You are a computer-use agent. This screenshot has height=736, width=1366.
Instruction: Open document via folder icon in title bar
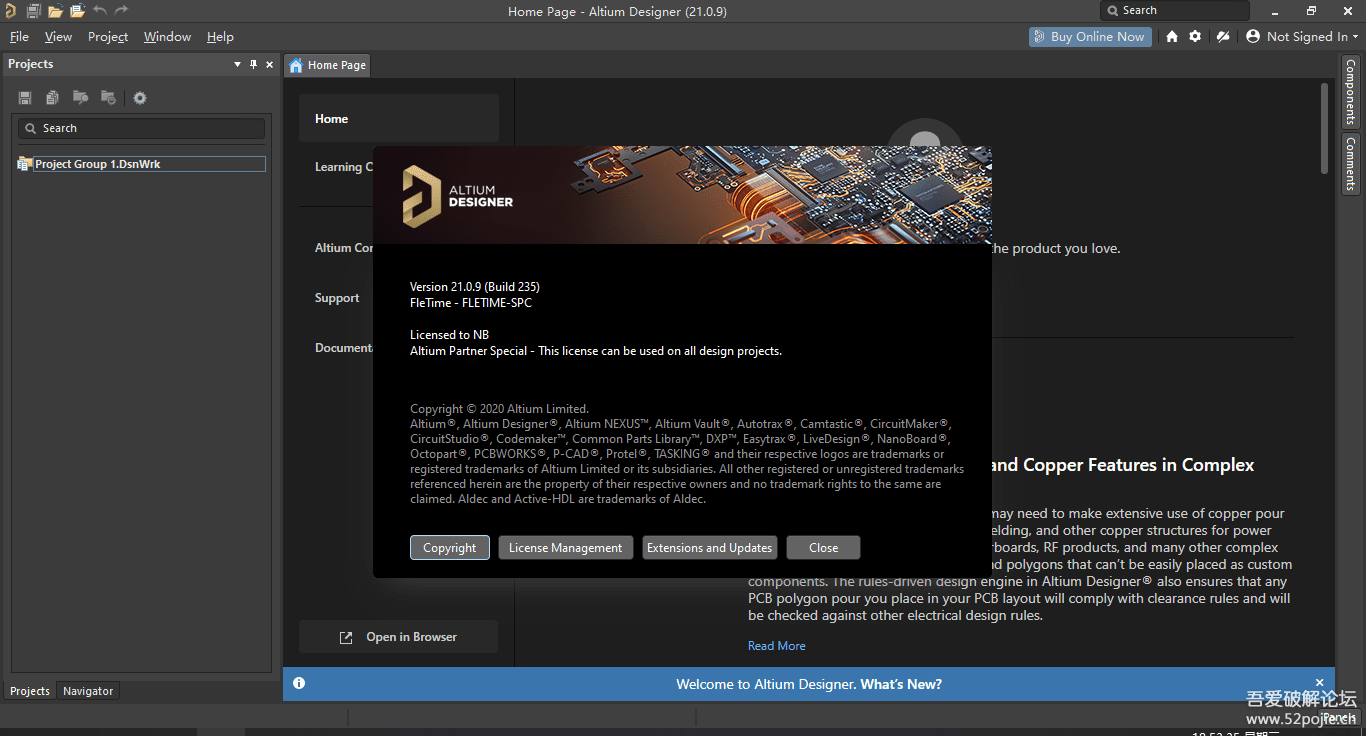55,11
